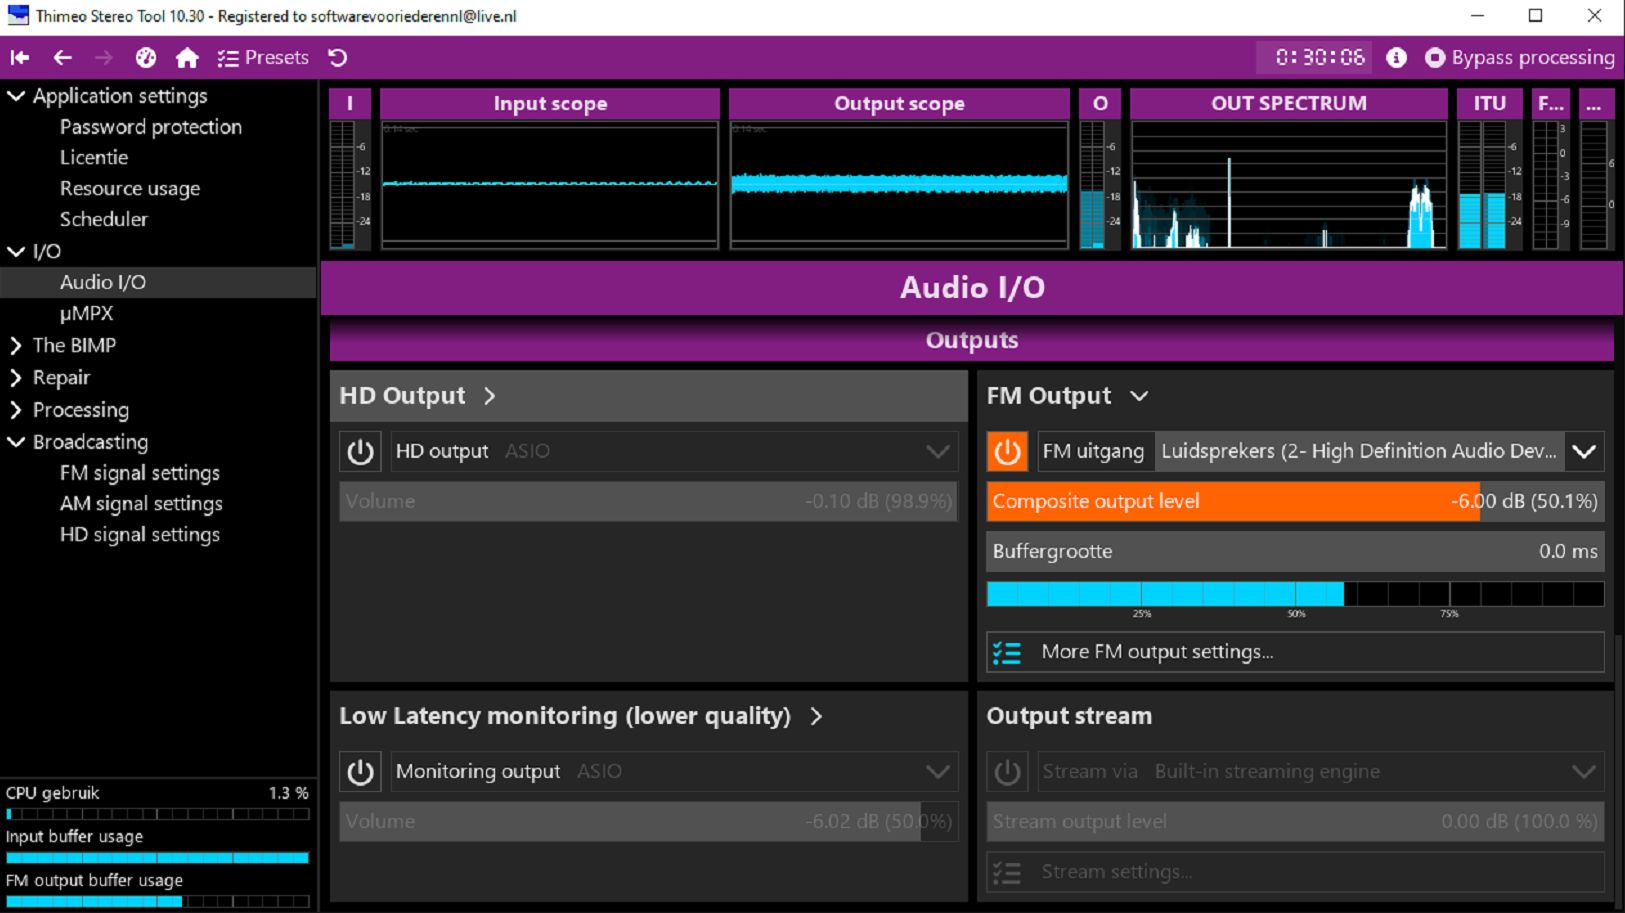Click the Outputs section header
This screenshot has width=1625, height=913.
[x=972, y=340]
